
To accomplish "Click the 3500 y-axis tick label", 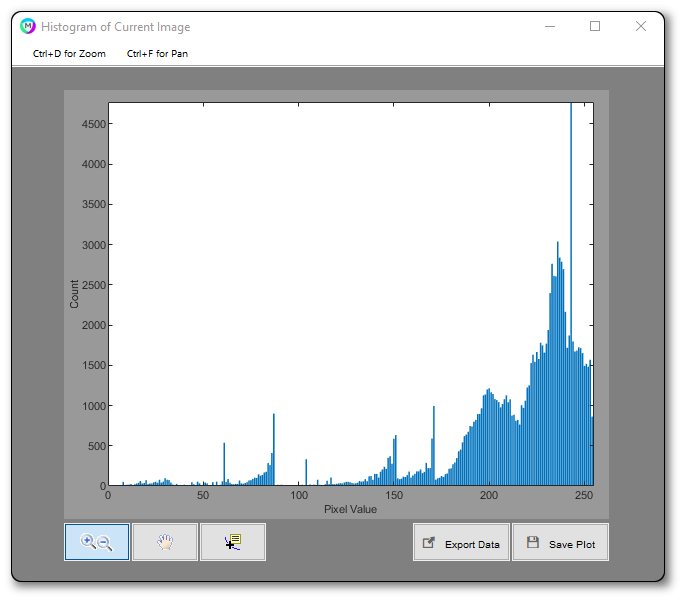I will 94,205.
